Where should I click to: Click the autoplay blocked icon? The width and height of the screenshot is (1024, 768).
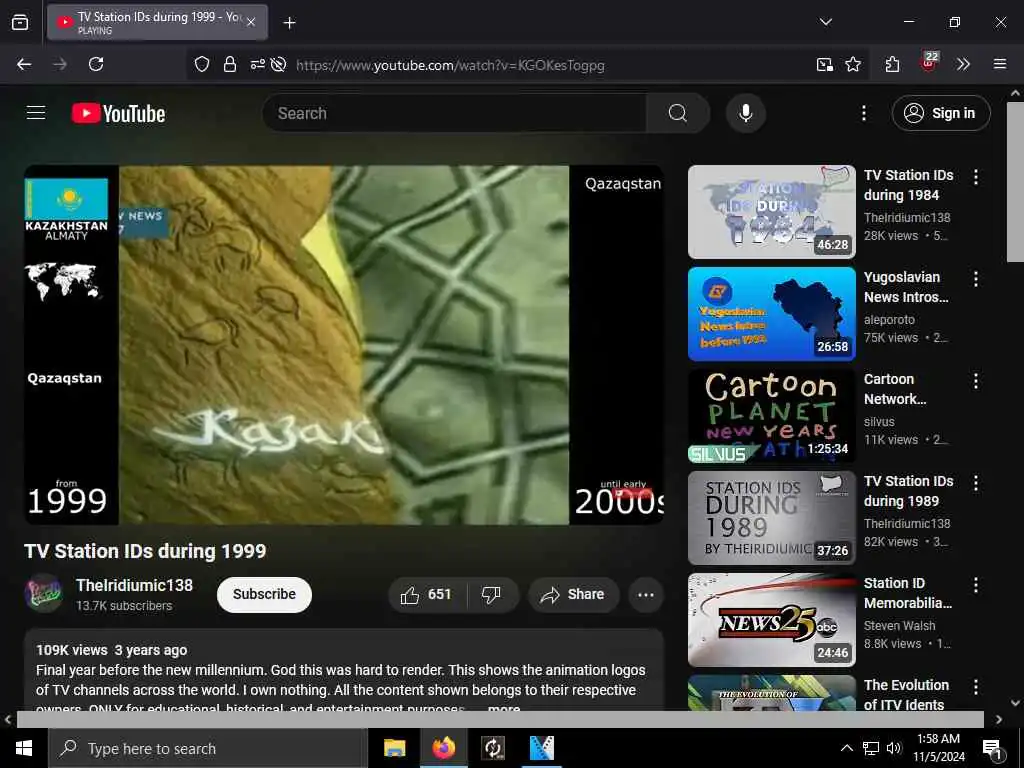(x=278, y=65)
